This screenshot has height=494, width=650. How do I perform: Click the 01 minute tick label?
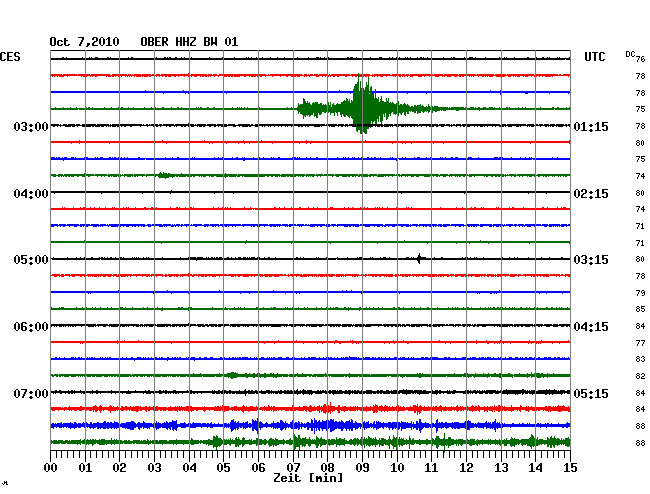pos(85,467)
